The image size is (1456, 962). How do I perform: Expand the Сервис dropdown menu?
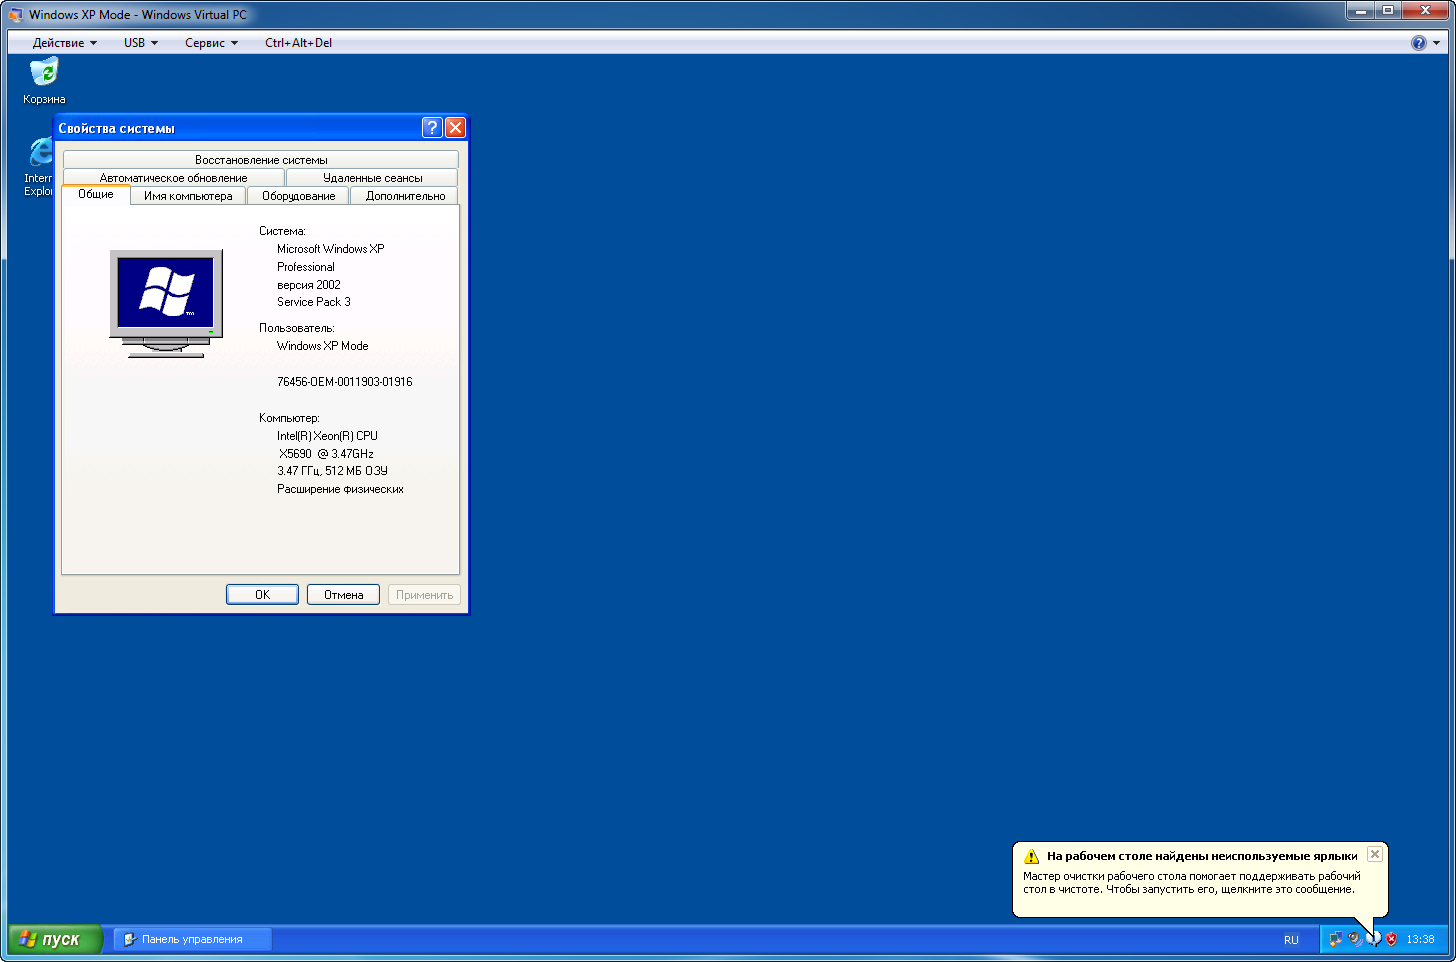(211, 43)
